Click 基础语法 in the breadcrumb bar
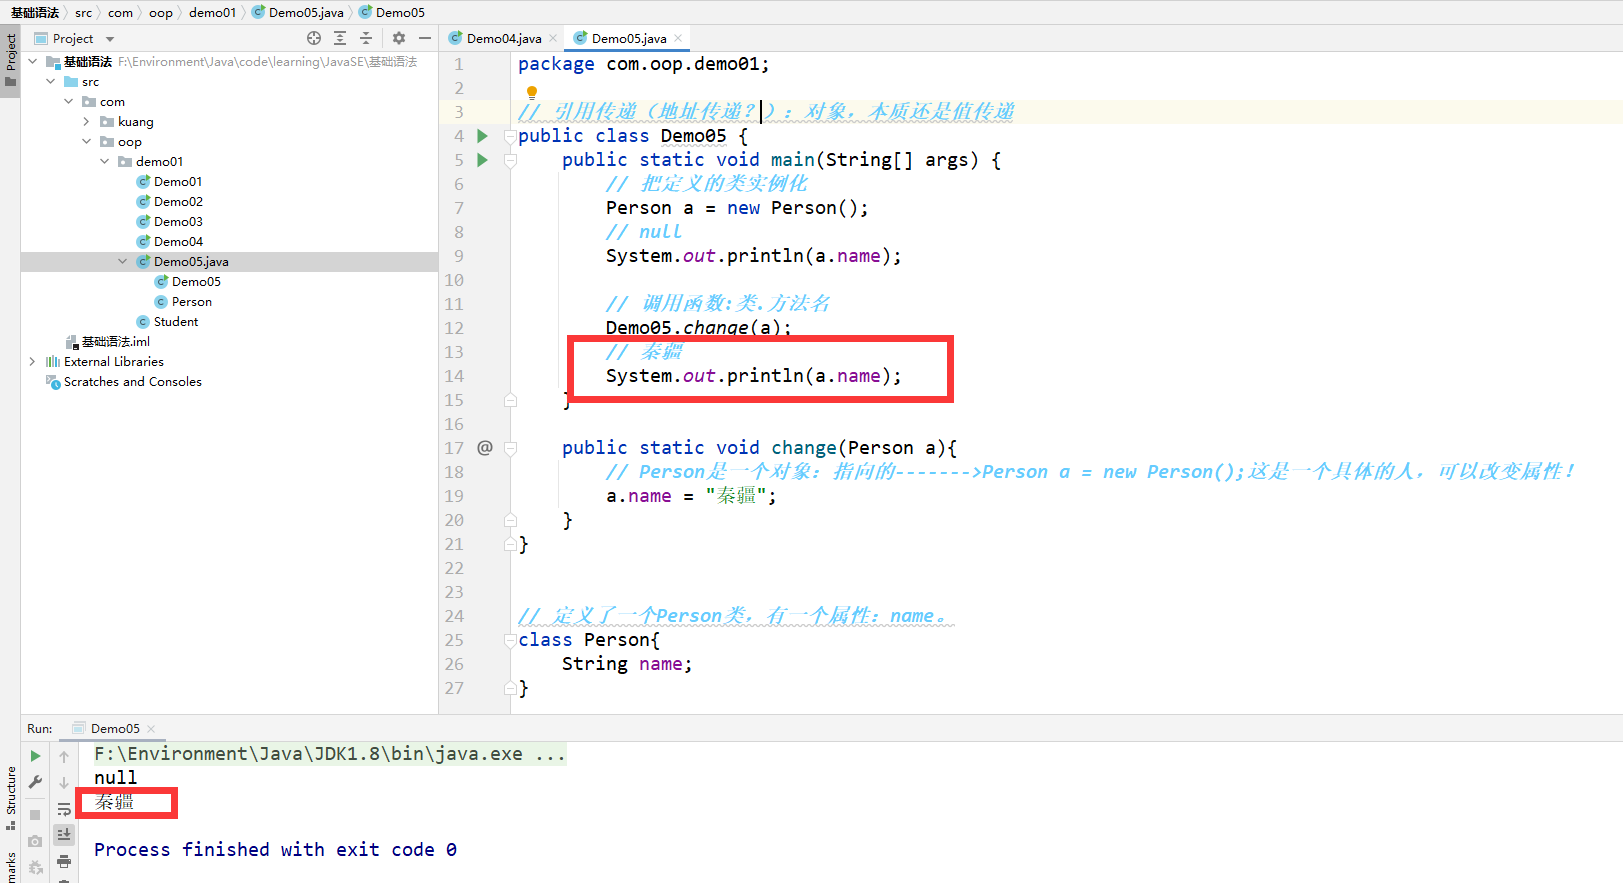This screenshot has height=883, width=1623. [x=35, y=12]
